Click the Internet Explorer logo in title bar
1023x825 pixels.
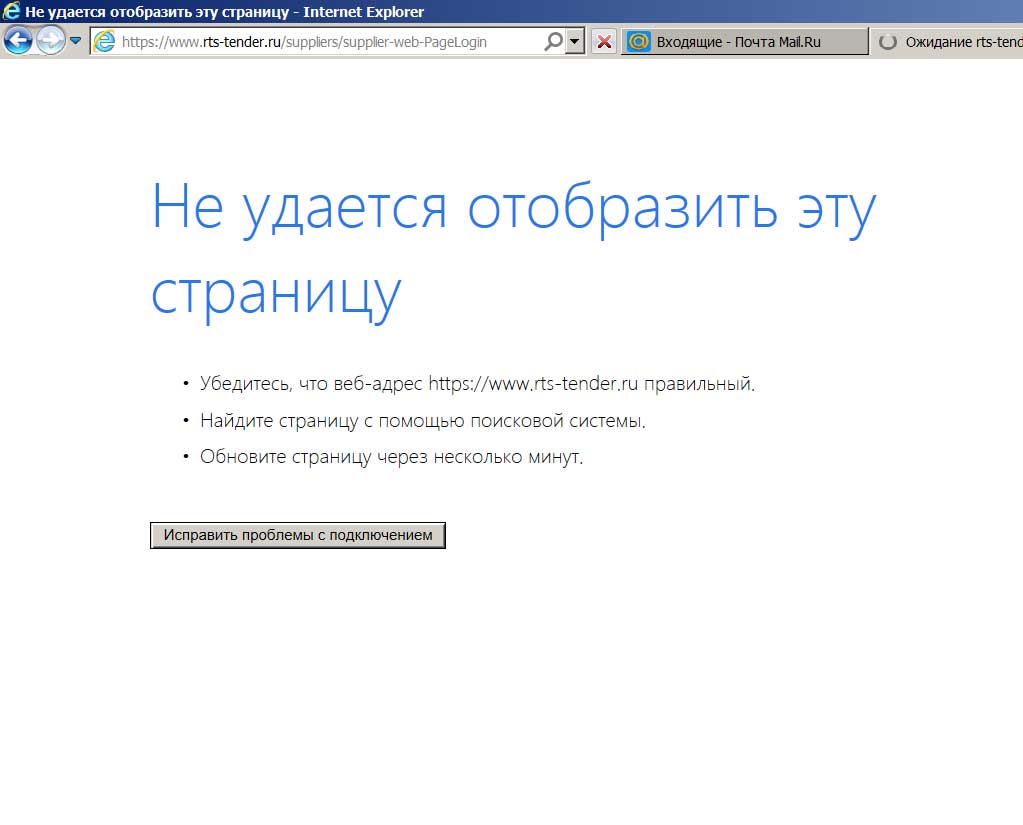click(12, 12)
